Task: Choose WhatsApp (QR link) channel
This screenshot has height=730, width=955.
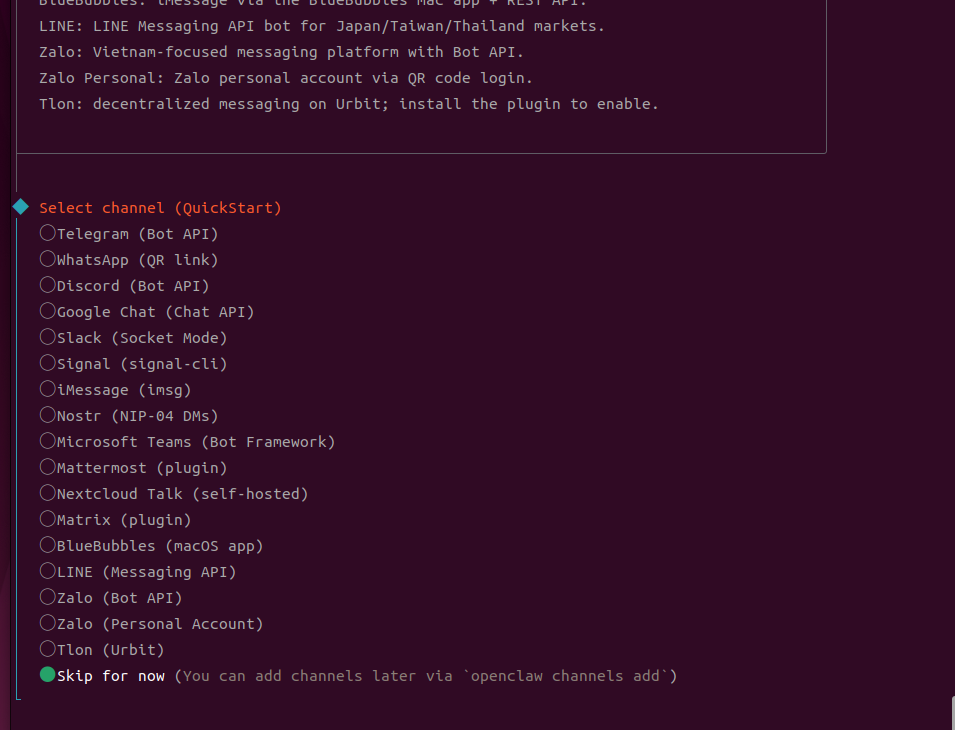Action: click(48, 259)
